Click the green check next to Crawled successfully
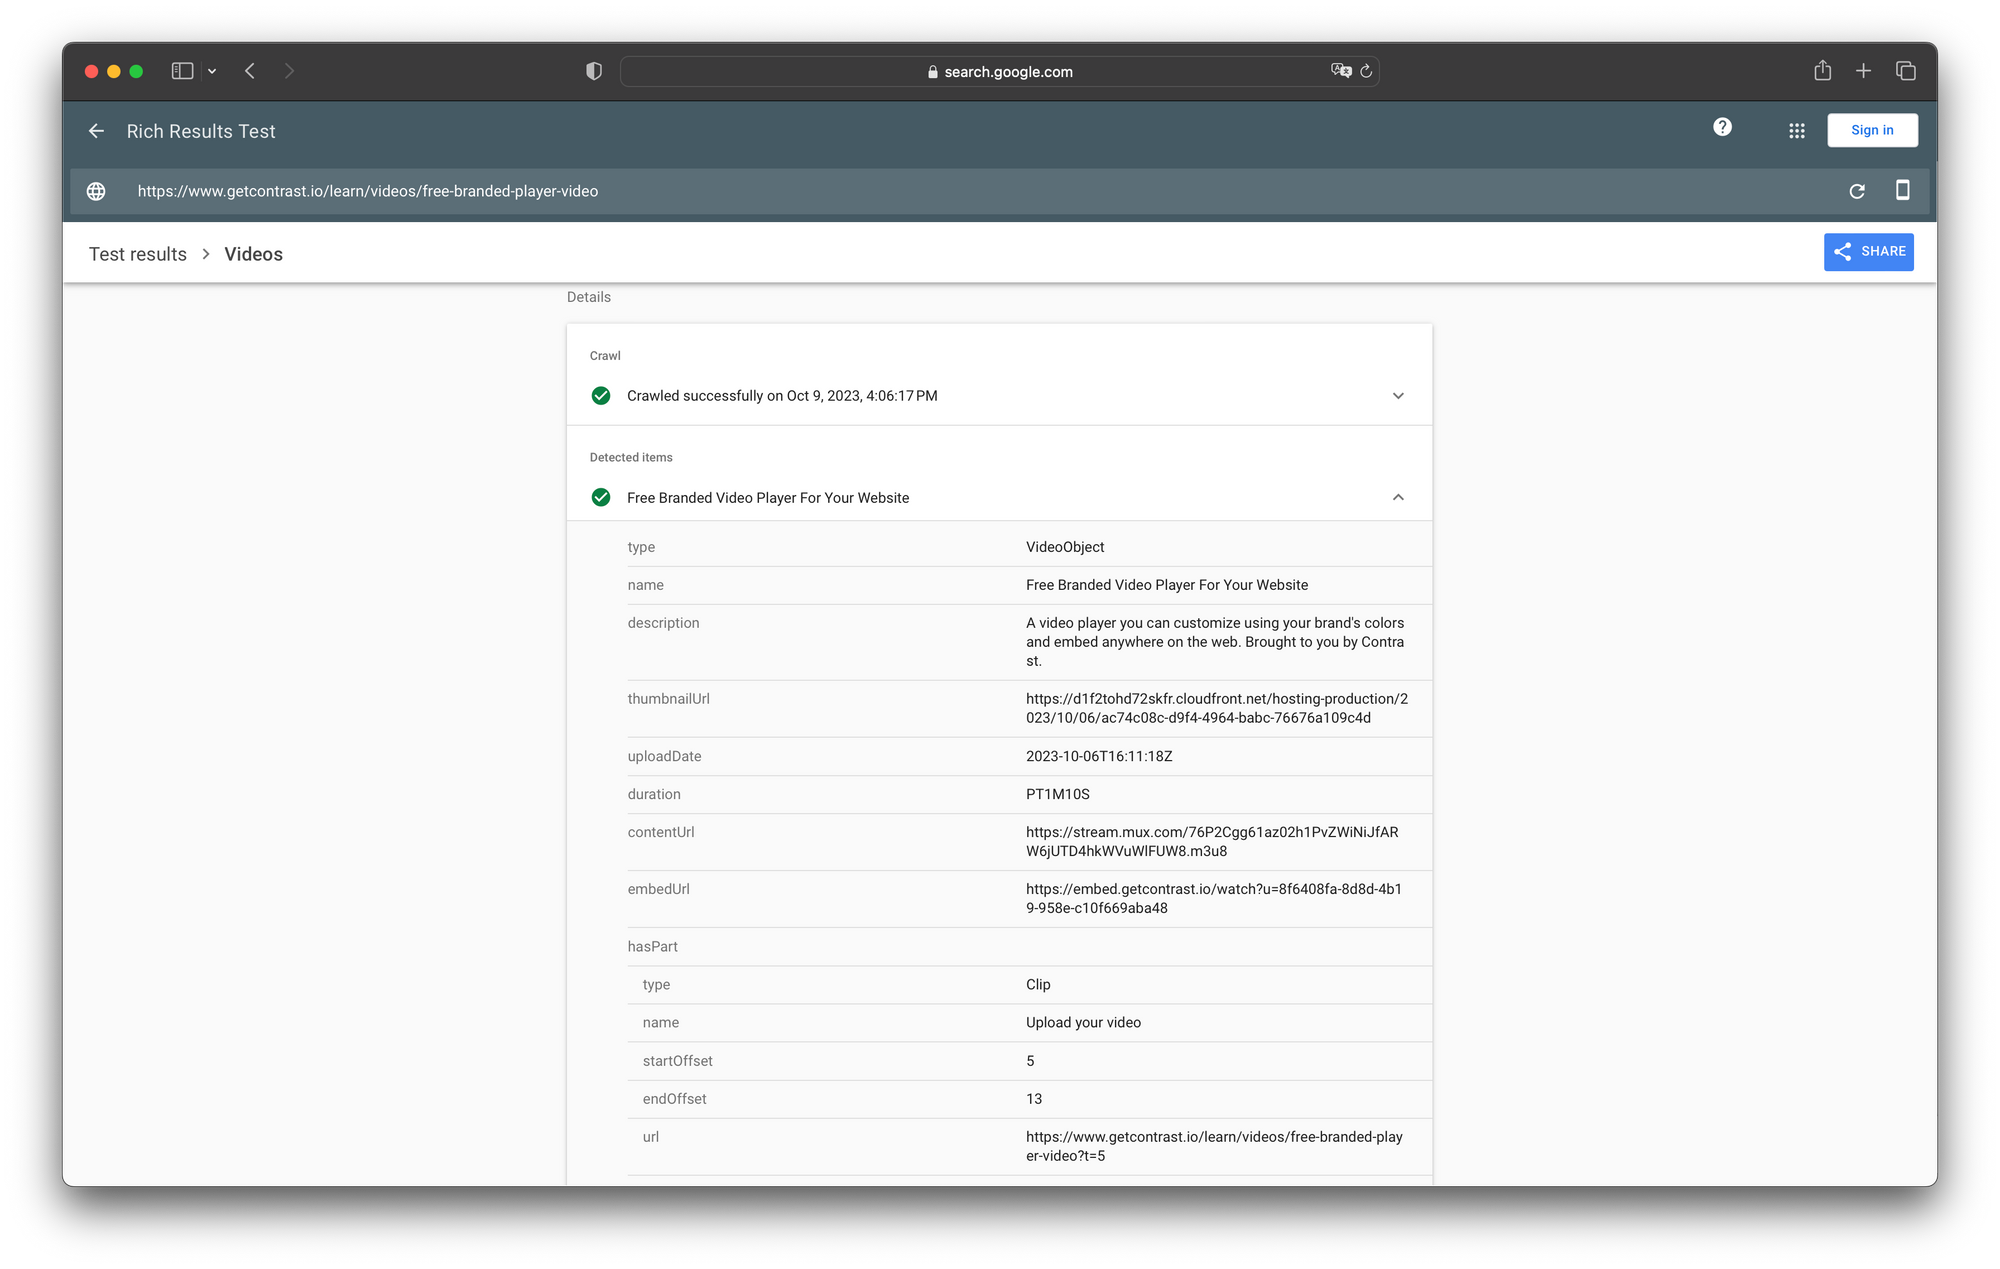The width and height of the screenshot is (2000, 1269). [x=601, y=396]
